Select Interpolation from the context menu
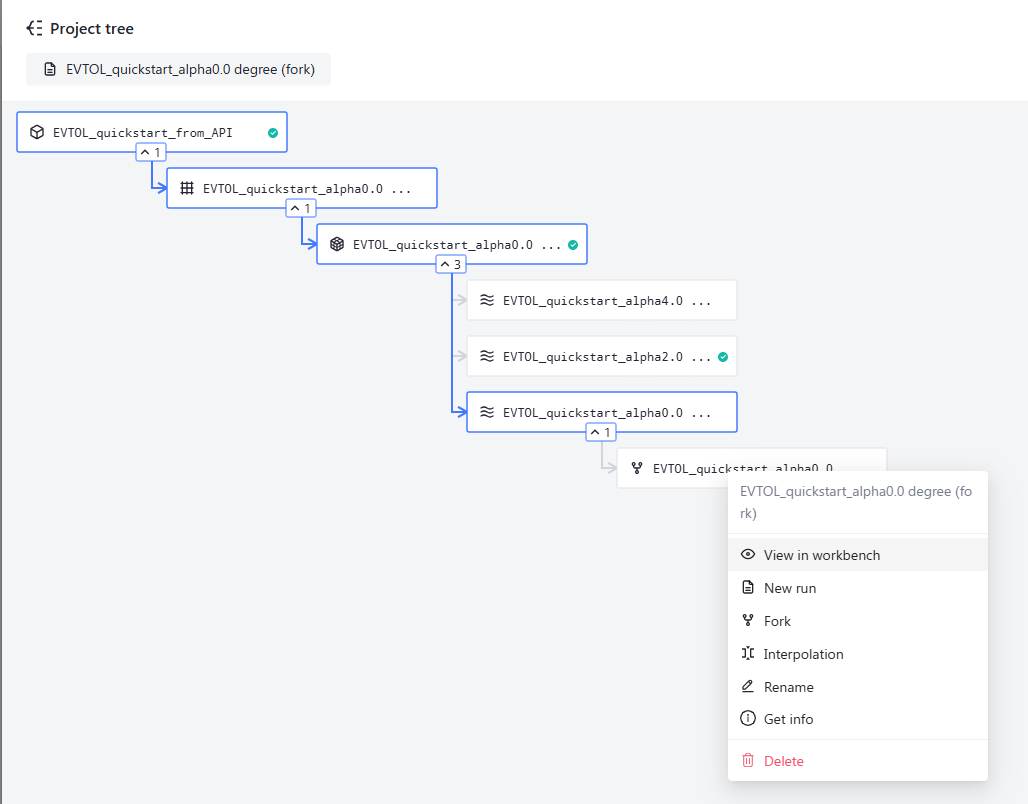The height and width of the screenshot is (804, 1028). [803, 654]
